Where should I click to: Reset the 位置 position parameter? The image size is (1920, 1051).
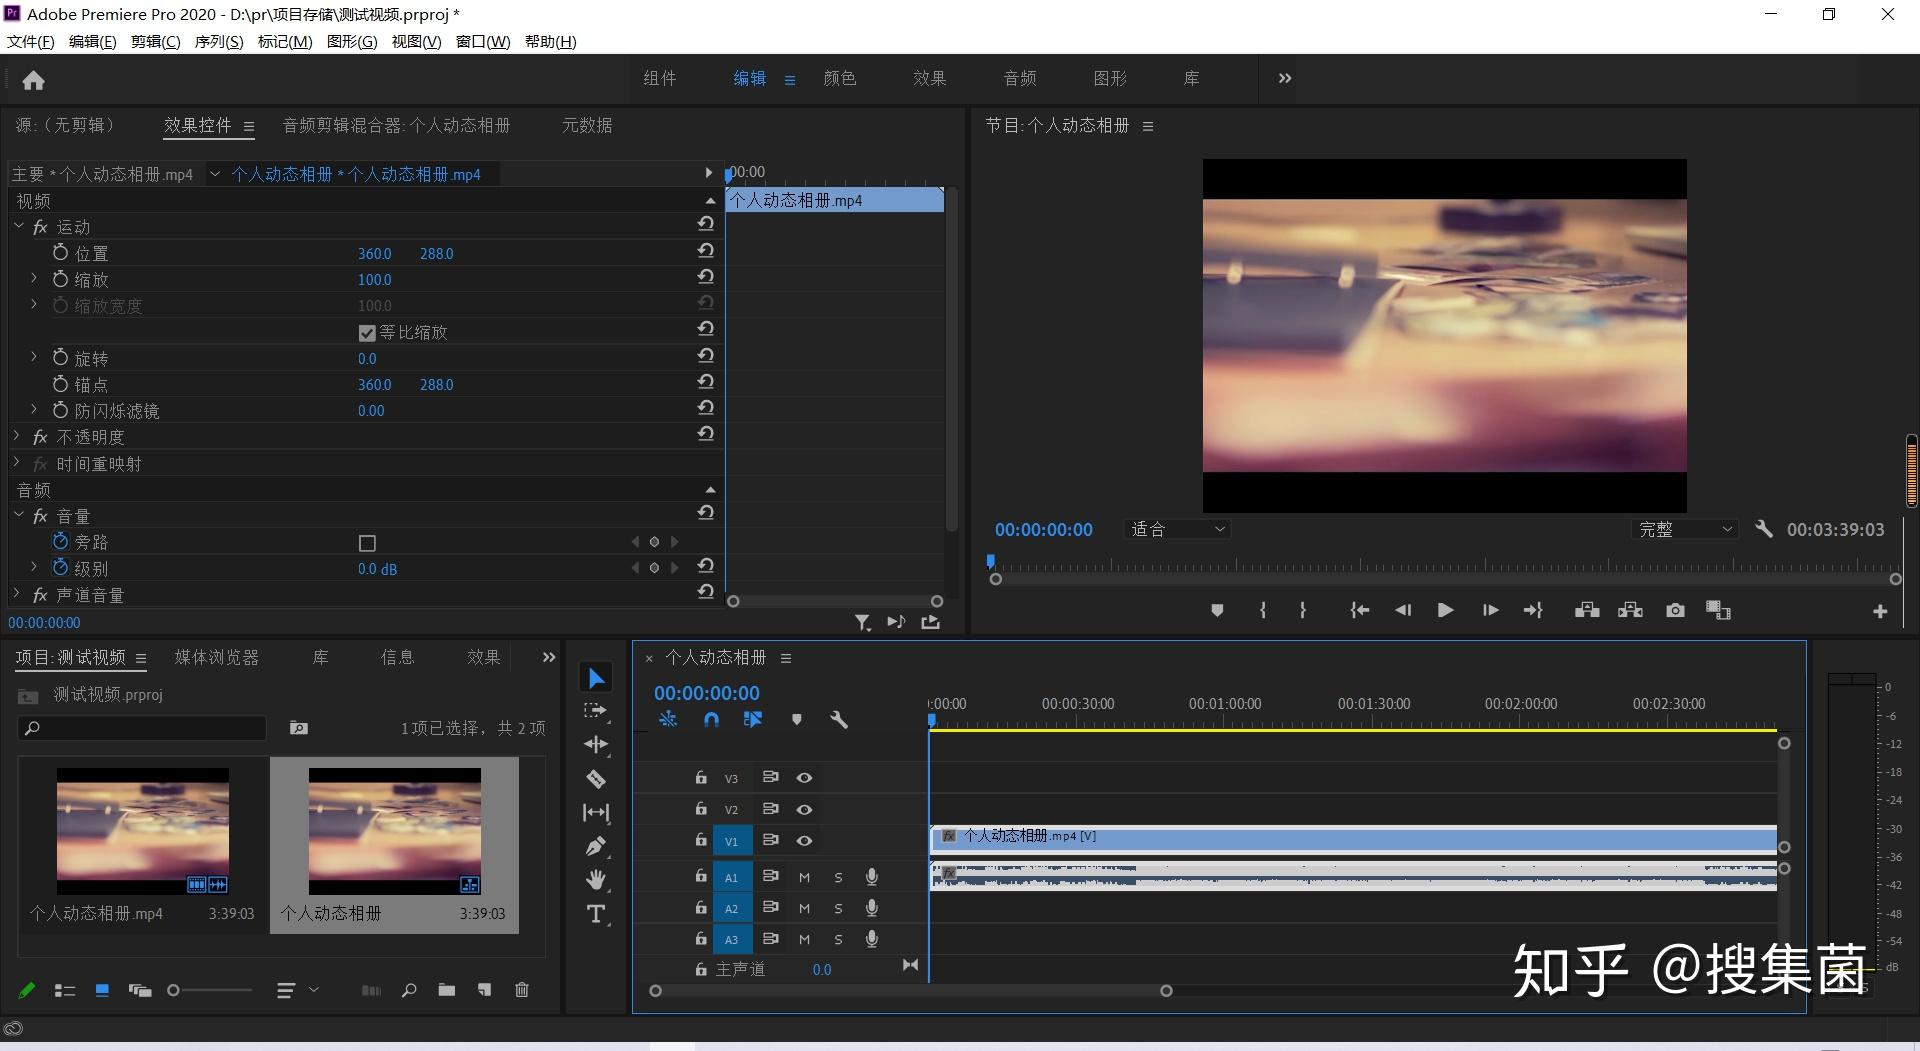706,250
